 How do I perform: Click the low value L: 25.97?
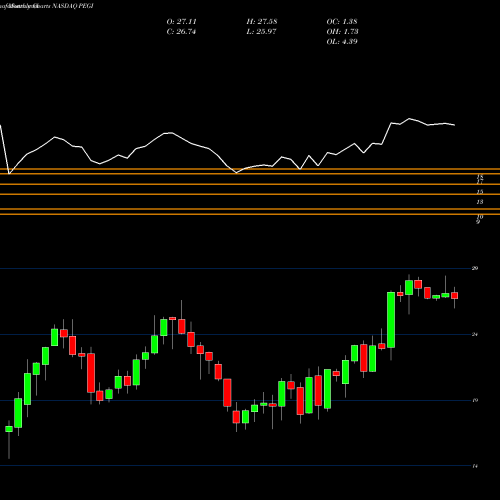pyautogui.click(x=261, y=31)
